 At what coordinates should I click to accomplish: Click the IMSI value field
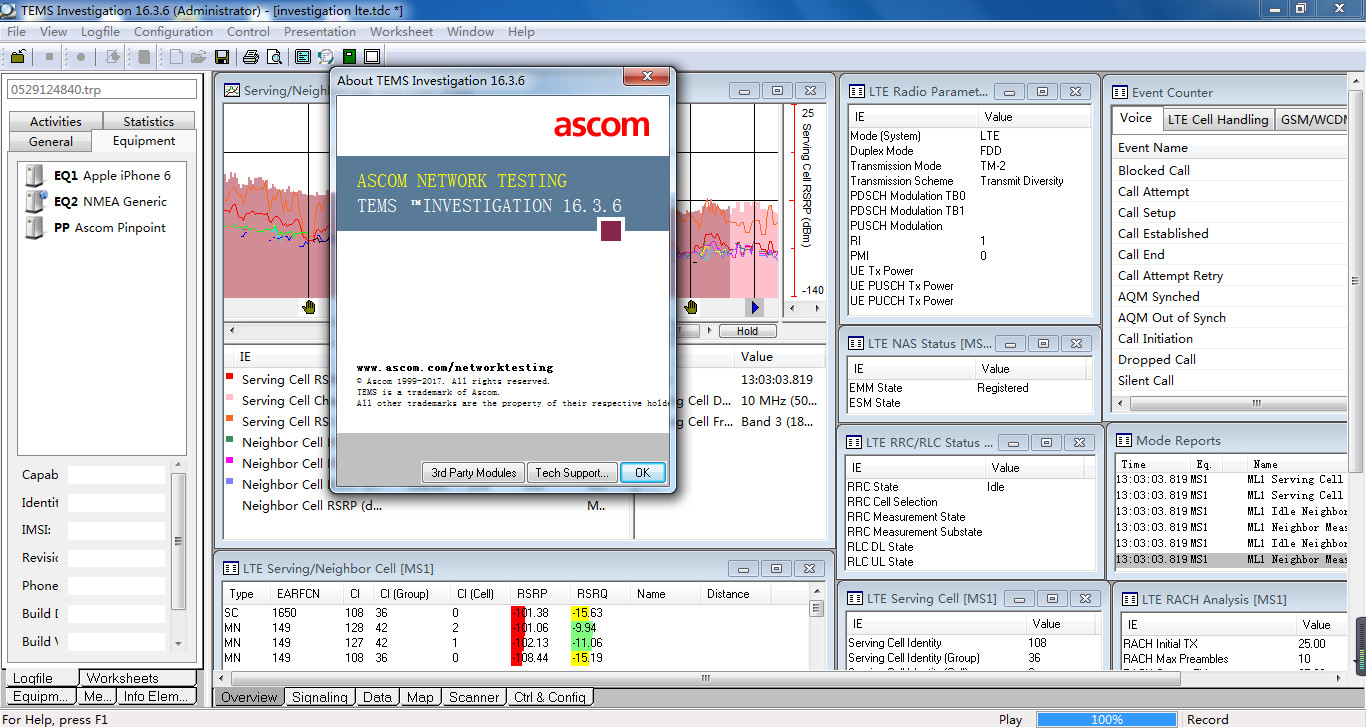pyautogui.click(x=116, y=531)
